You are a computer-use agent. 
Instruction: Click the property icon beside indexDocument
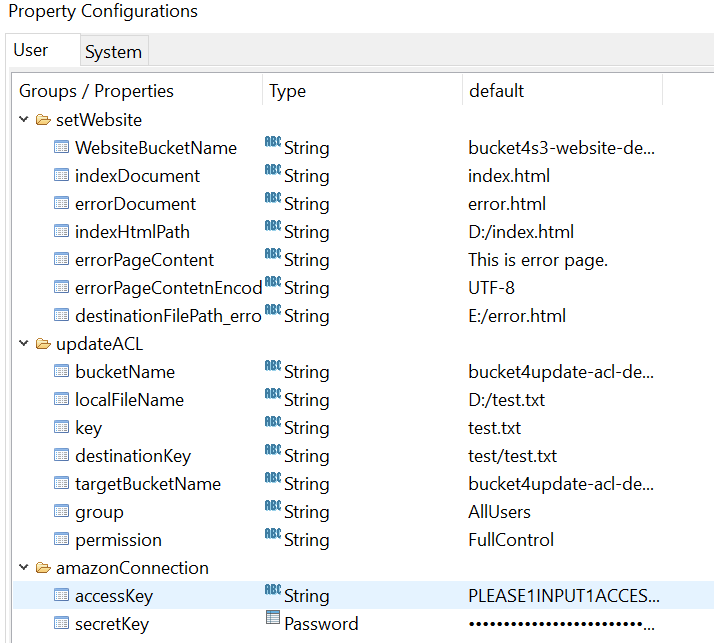click(x=62, y=176)
